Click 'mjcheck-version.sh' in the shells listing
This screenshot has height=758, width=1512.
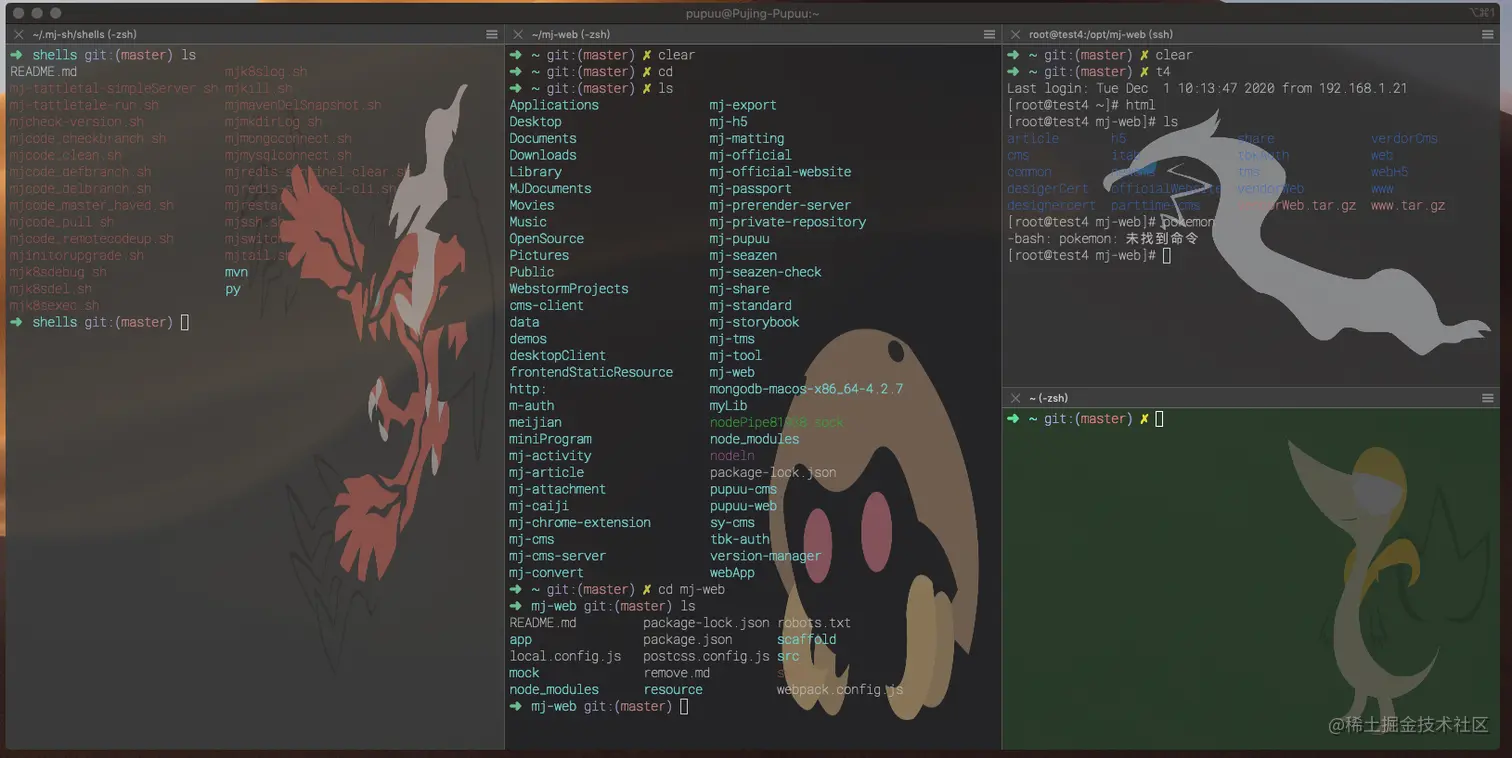[x=76, y=122]
